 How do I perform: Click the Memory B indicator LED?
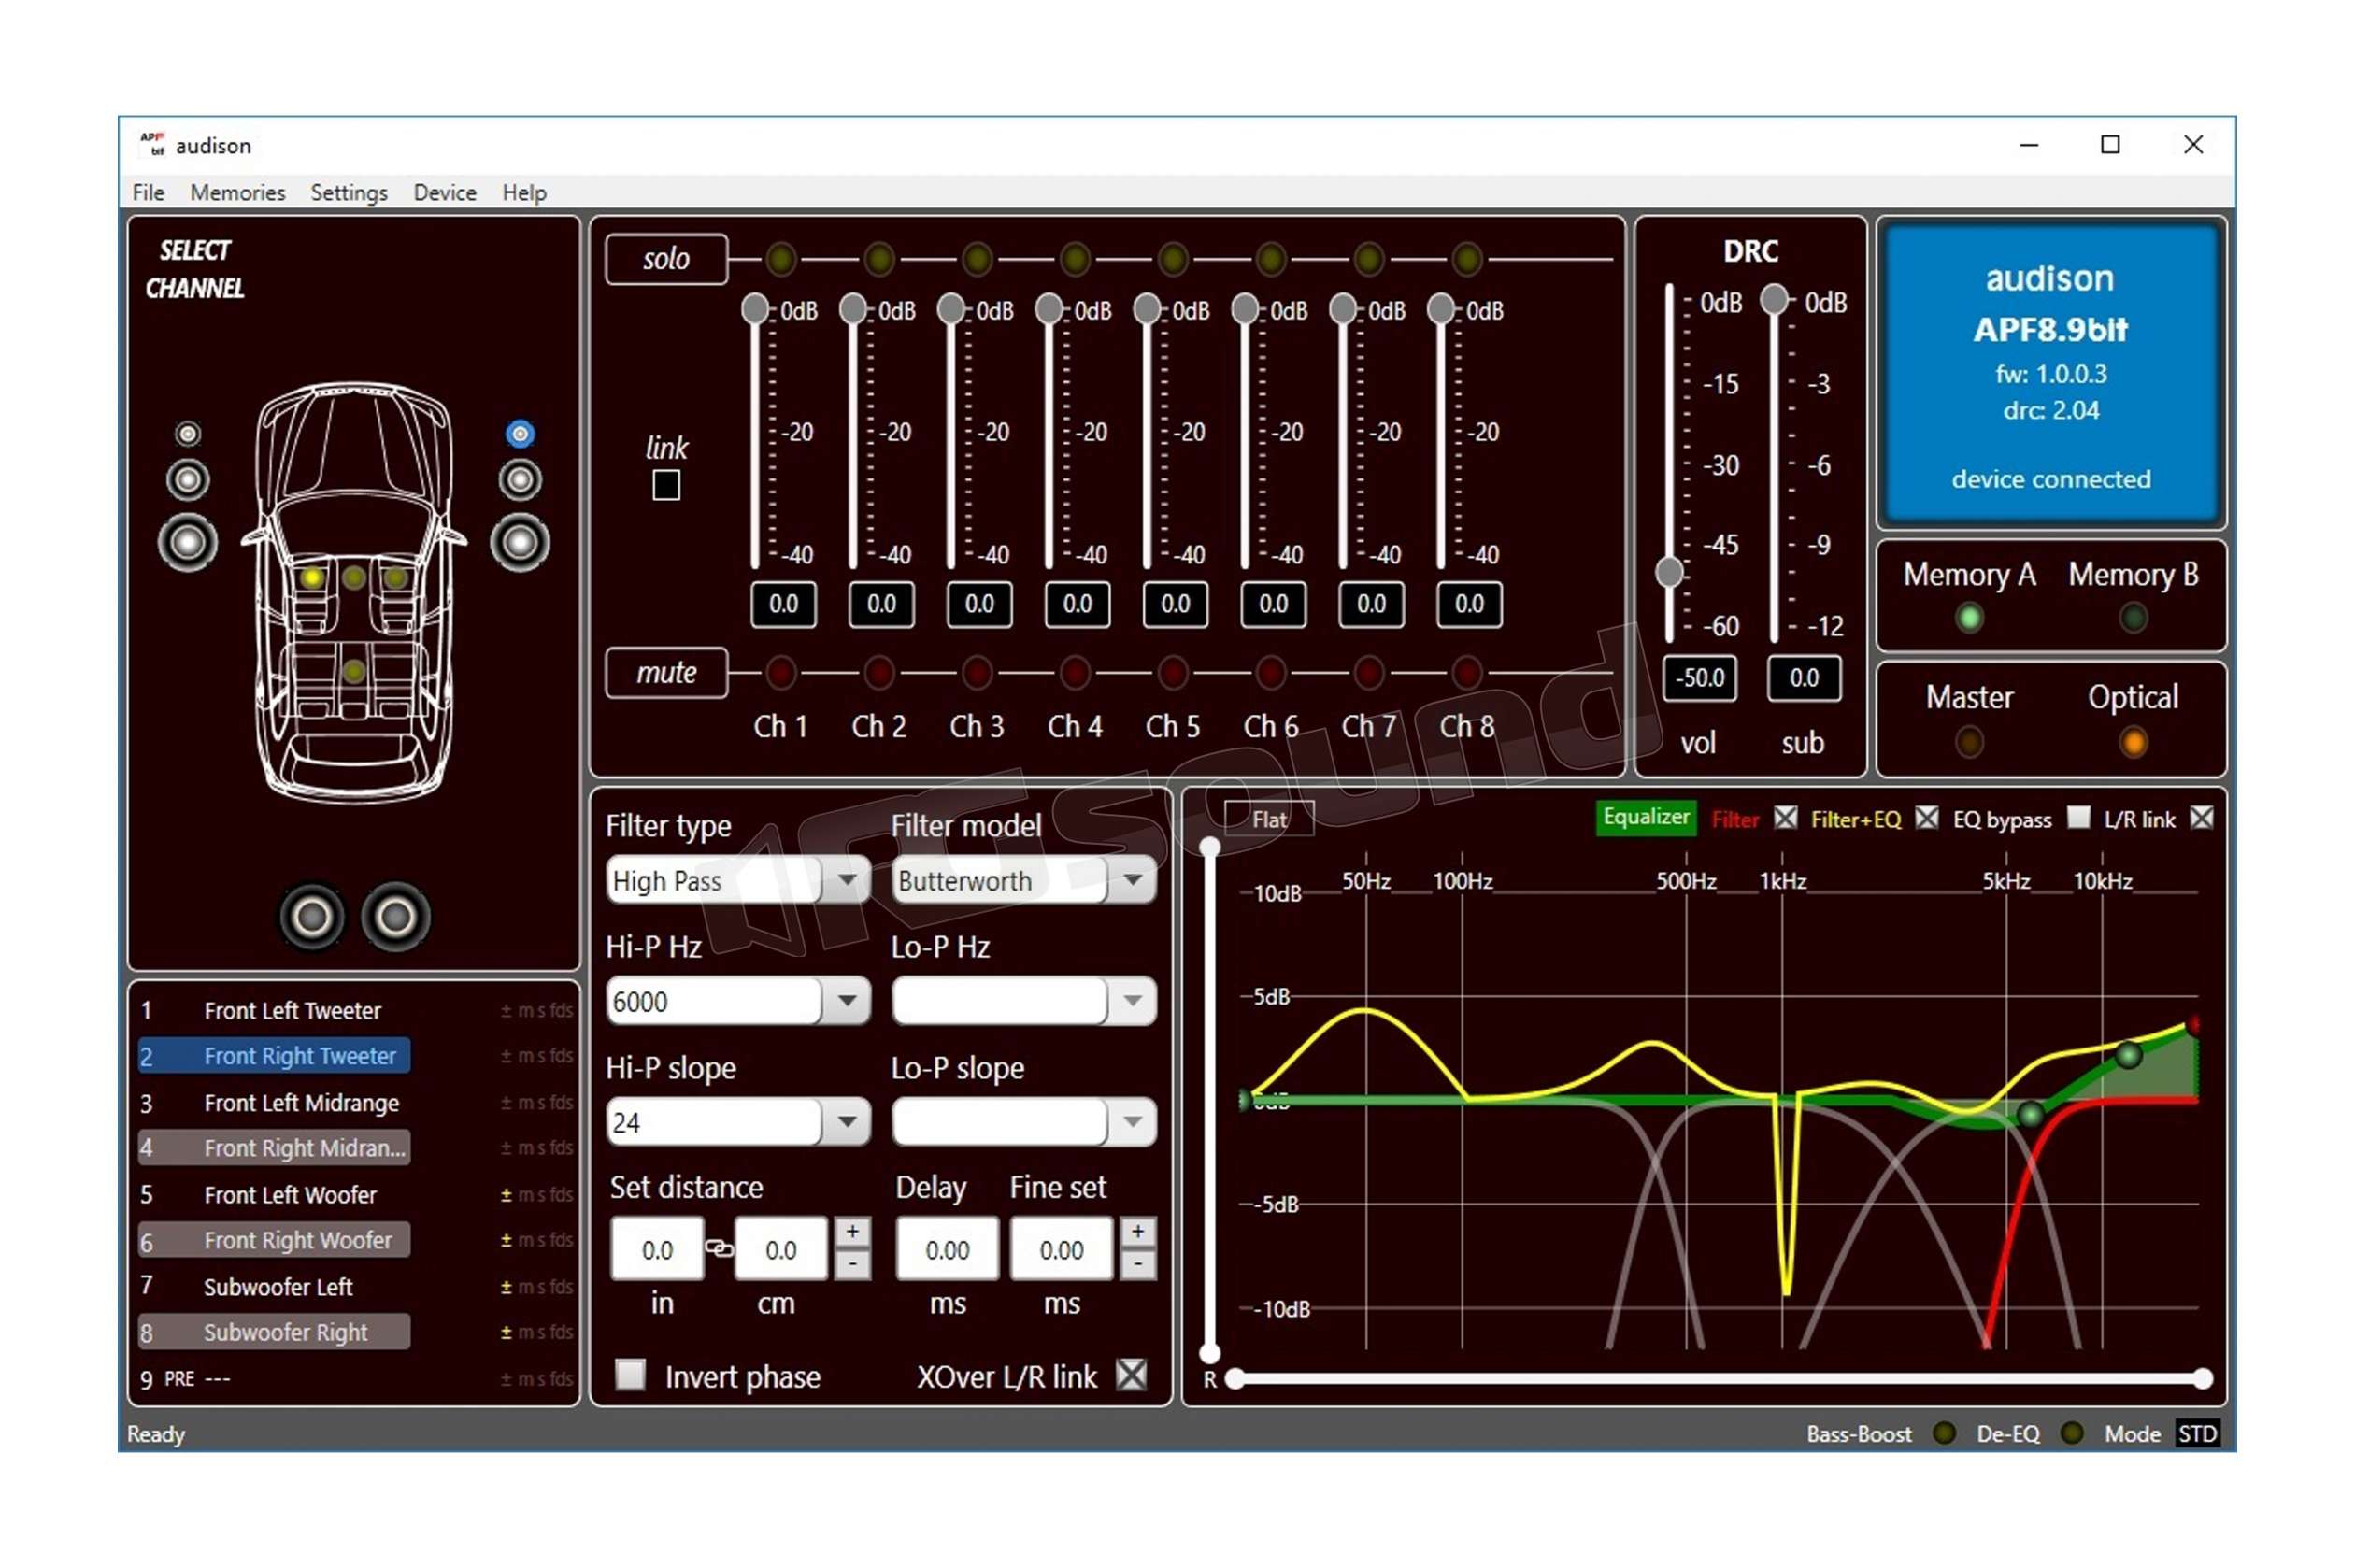2133,618
